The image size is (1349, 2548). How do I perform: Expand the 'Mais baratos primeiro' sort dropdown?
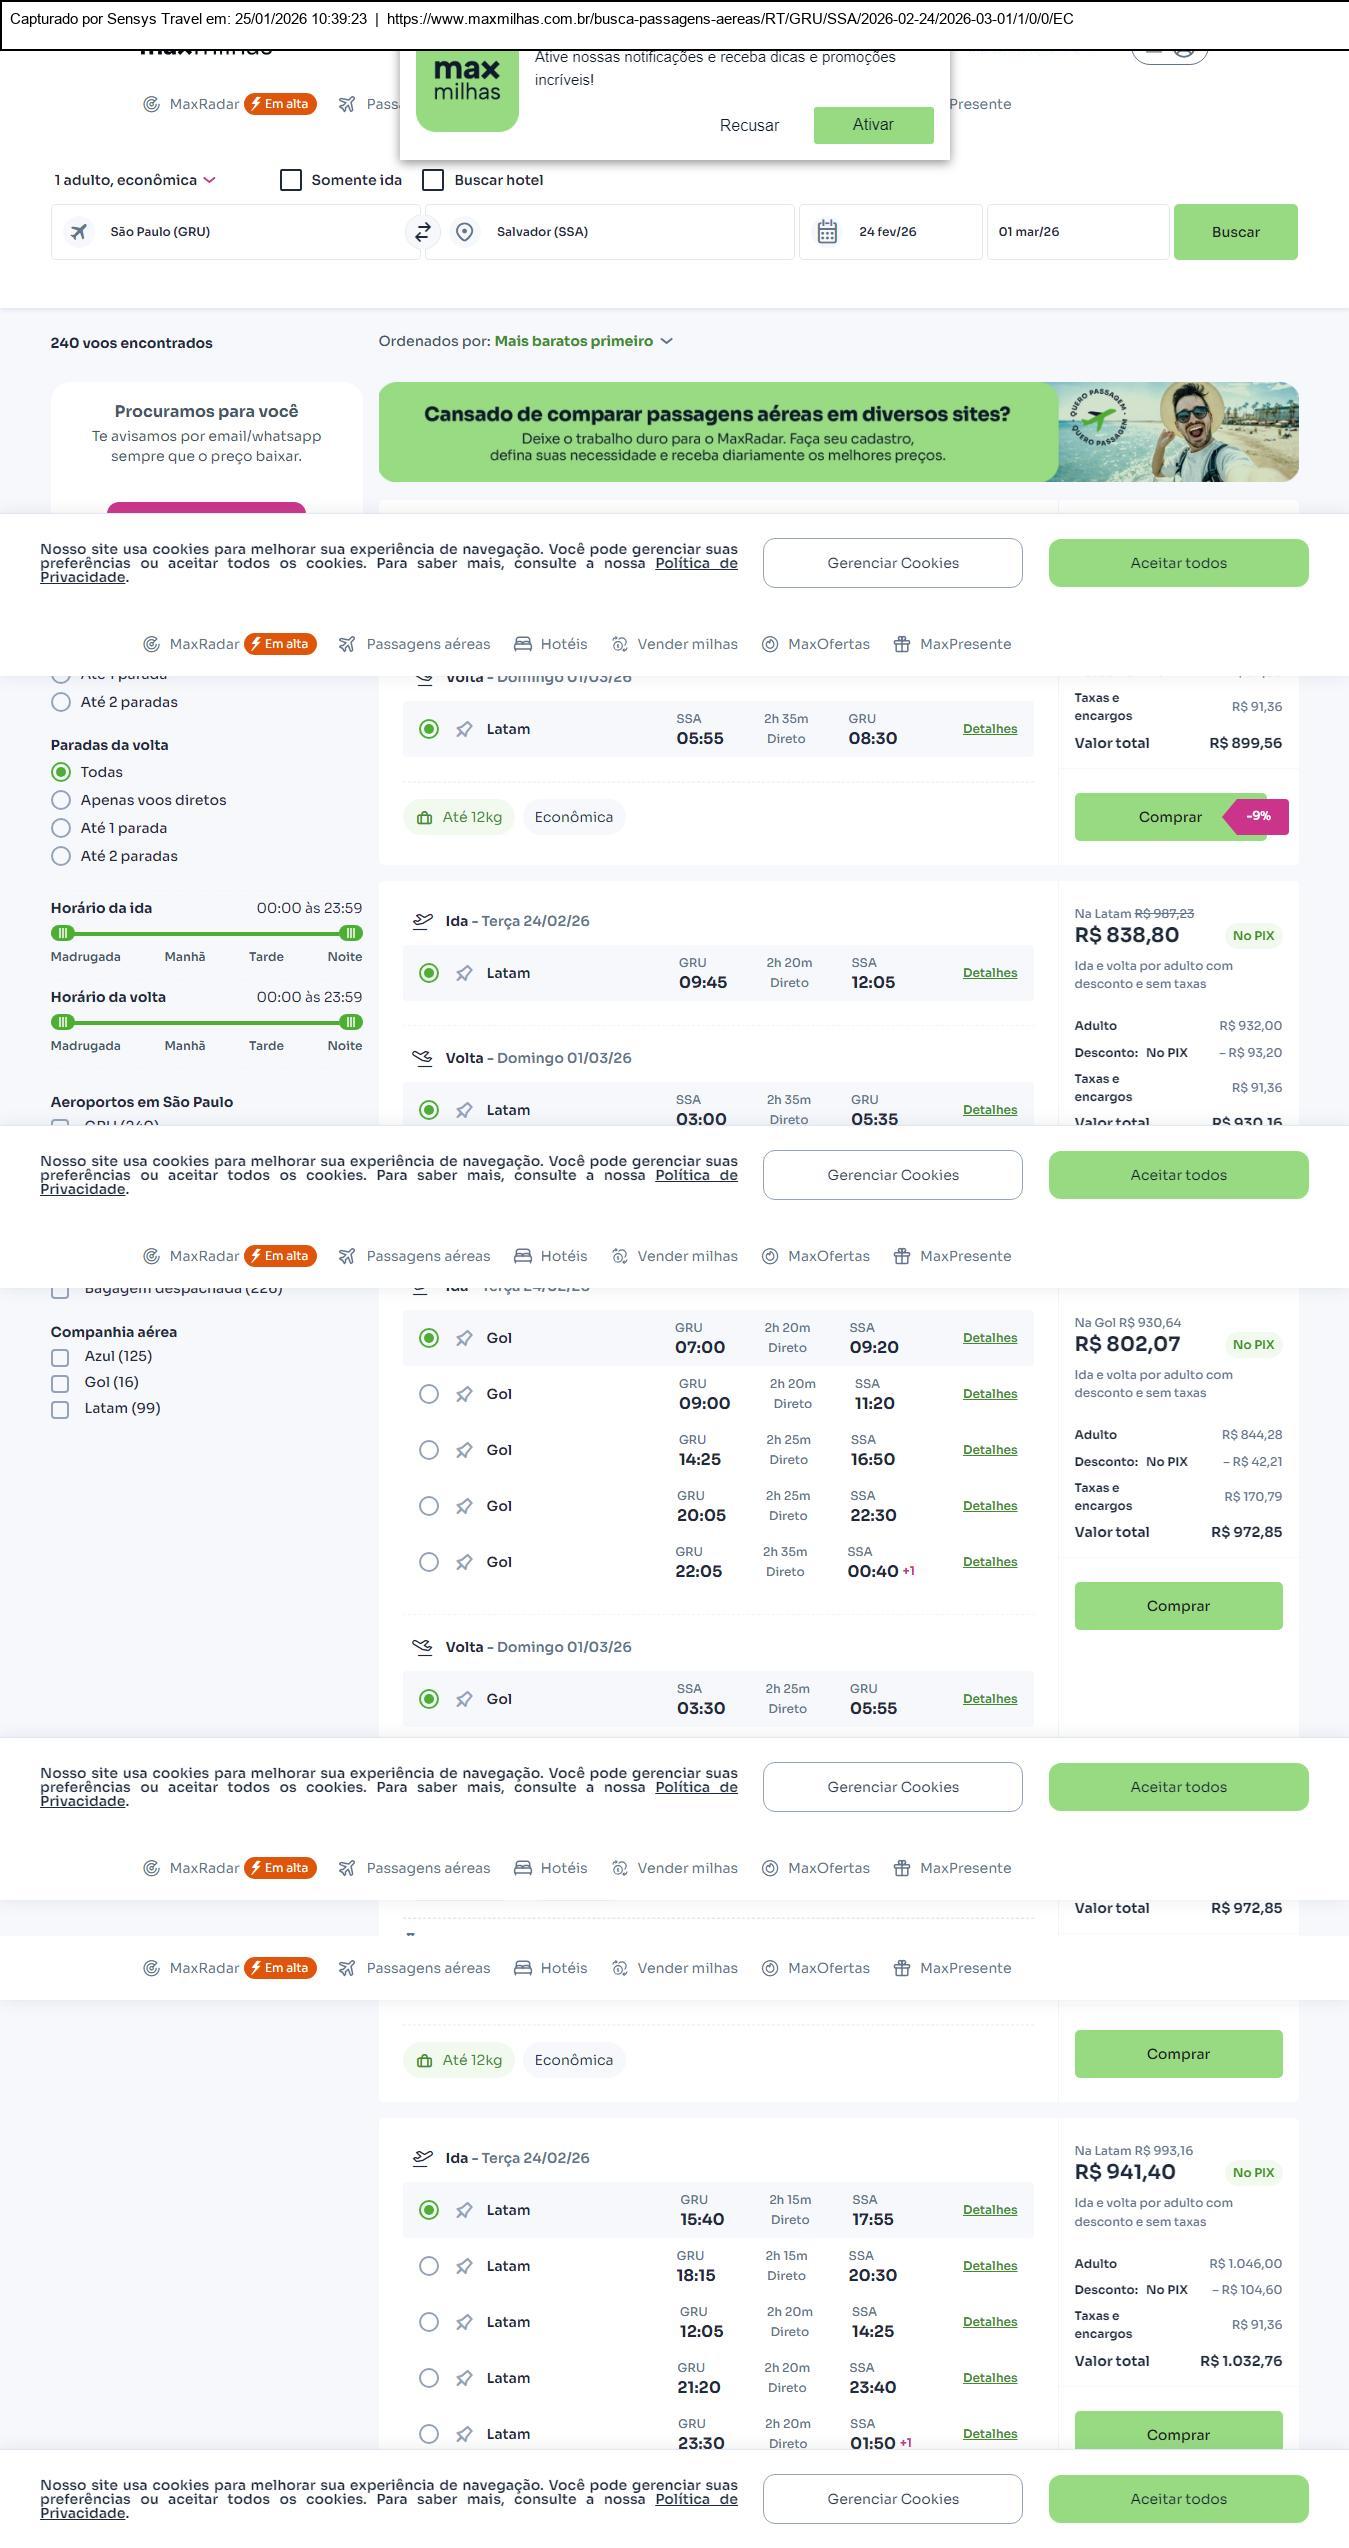(x=583, y=341)
